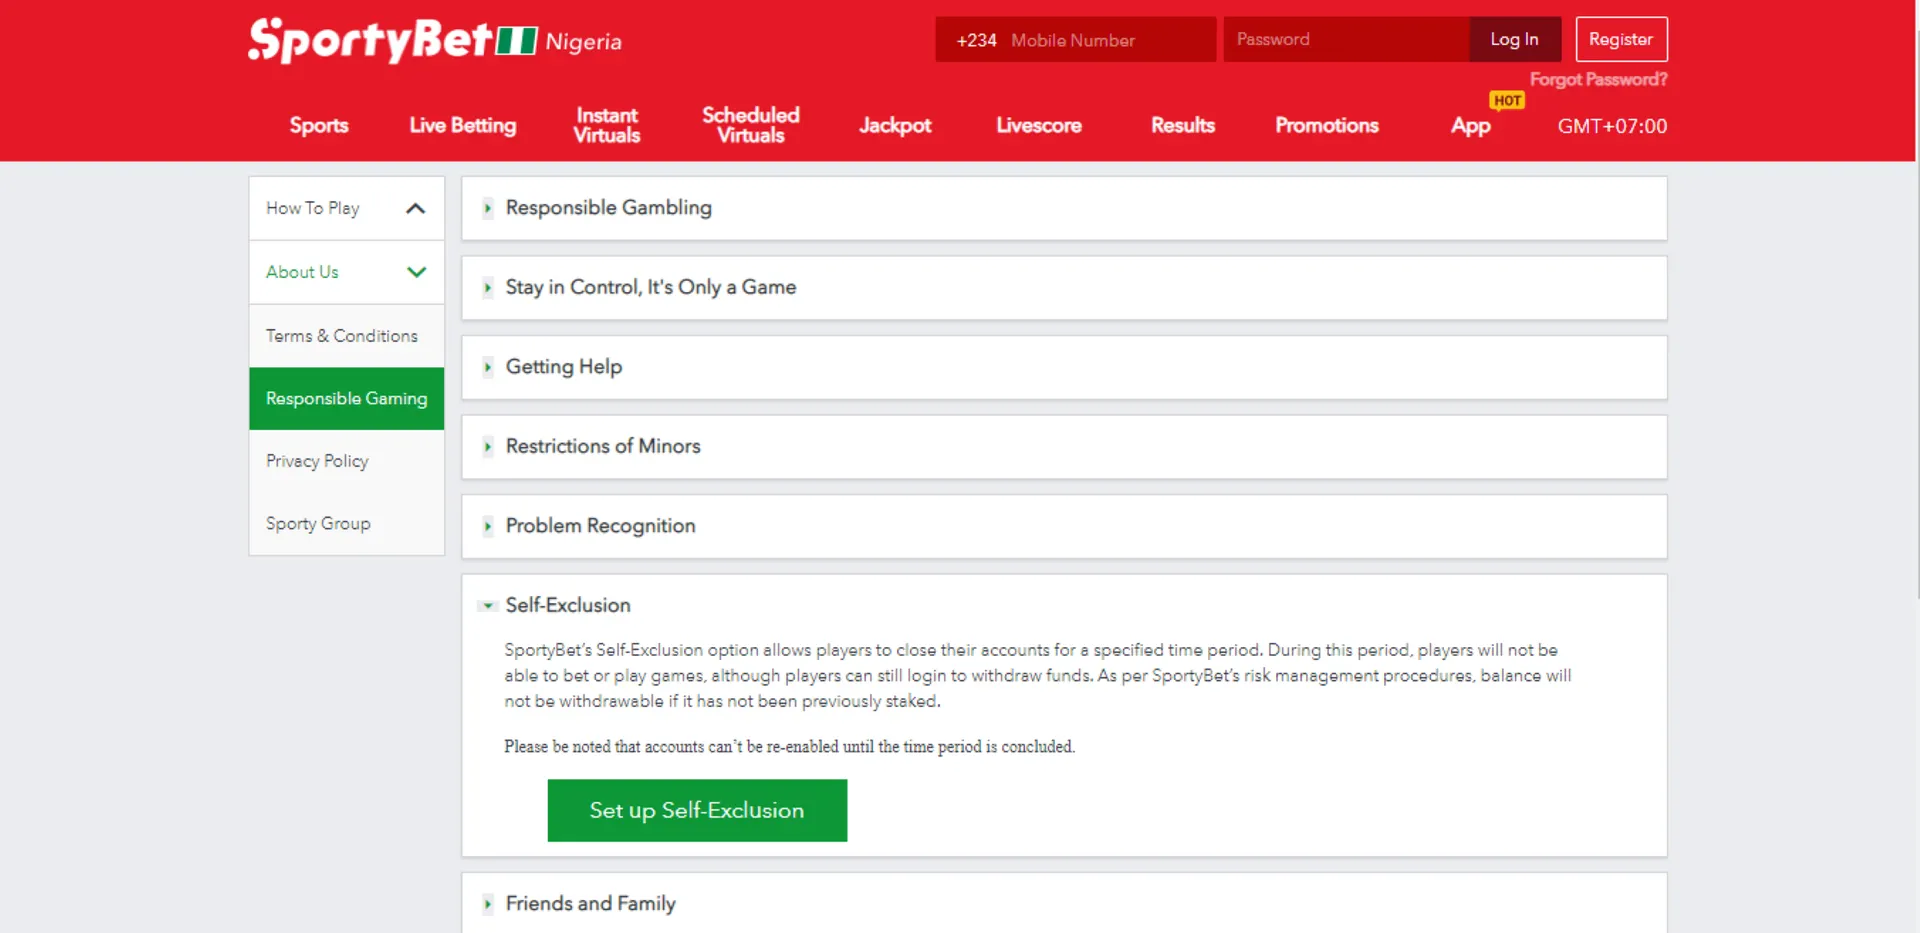Screen dimensions: 1920x933
Task: Open the Live Betting menu
Action: 461,125
